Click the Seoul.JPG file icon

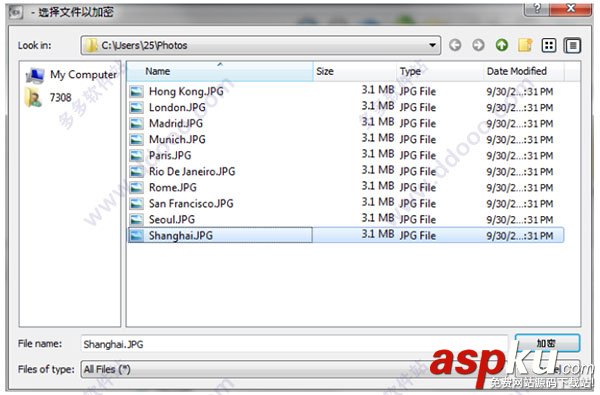[137, 220]
